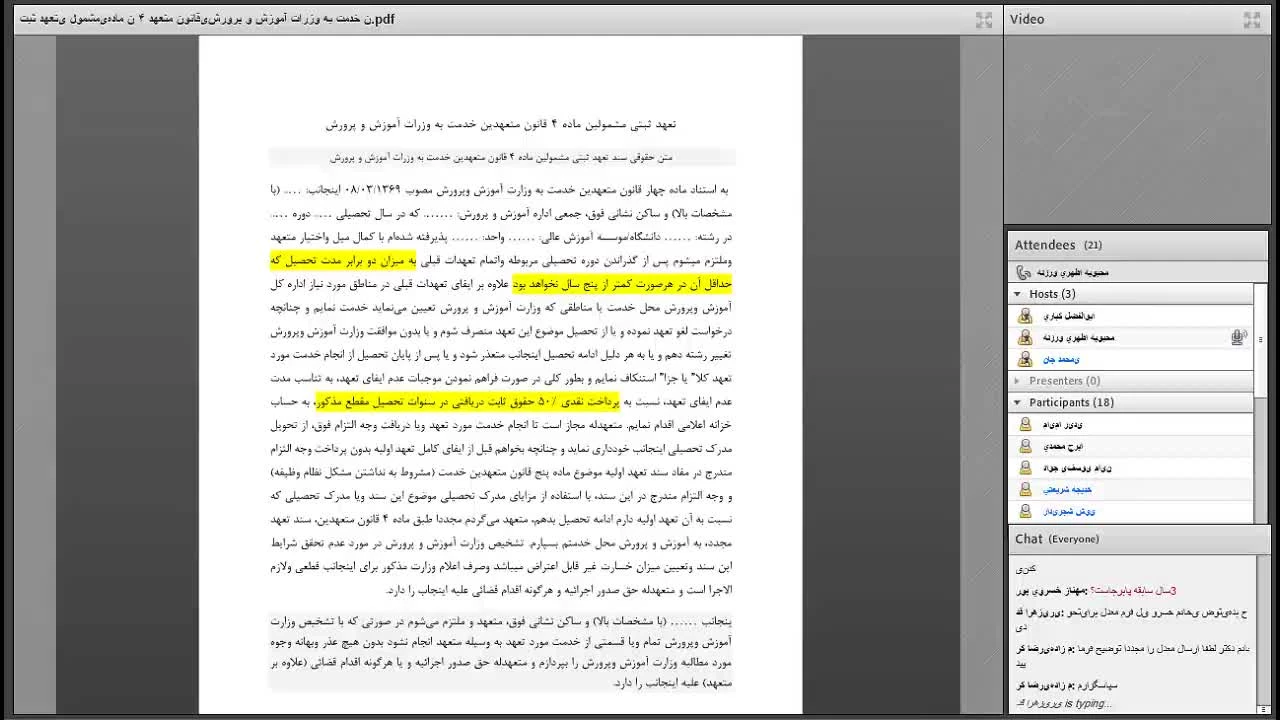This screenshot has height=720, width=1280.
Task: Maximize the PDF share pod to fullscreen
Action: click(984, 19)
